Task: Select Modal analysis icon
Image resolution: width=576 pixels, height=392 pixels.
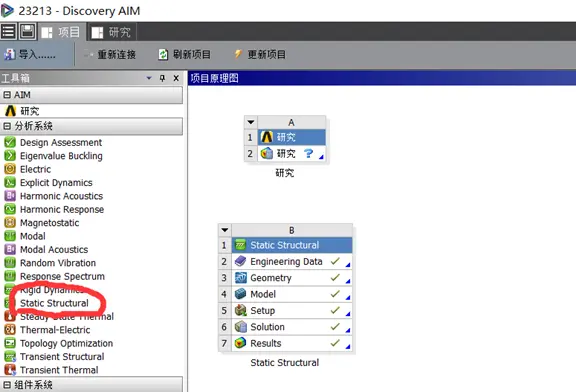Action: (x=10, y=236)
